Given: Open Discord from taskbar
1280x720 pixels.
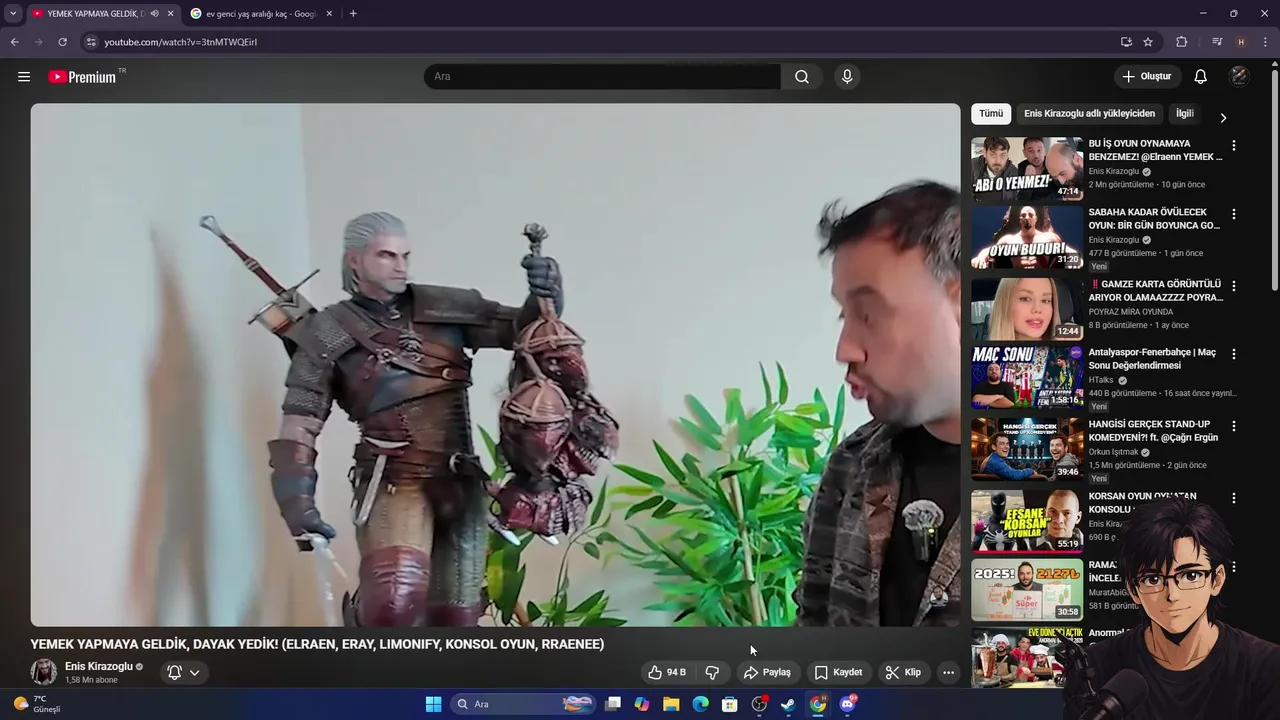Looking at the screenshot, I should pyautogui.click(x=848, y=704).
